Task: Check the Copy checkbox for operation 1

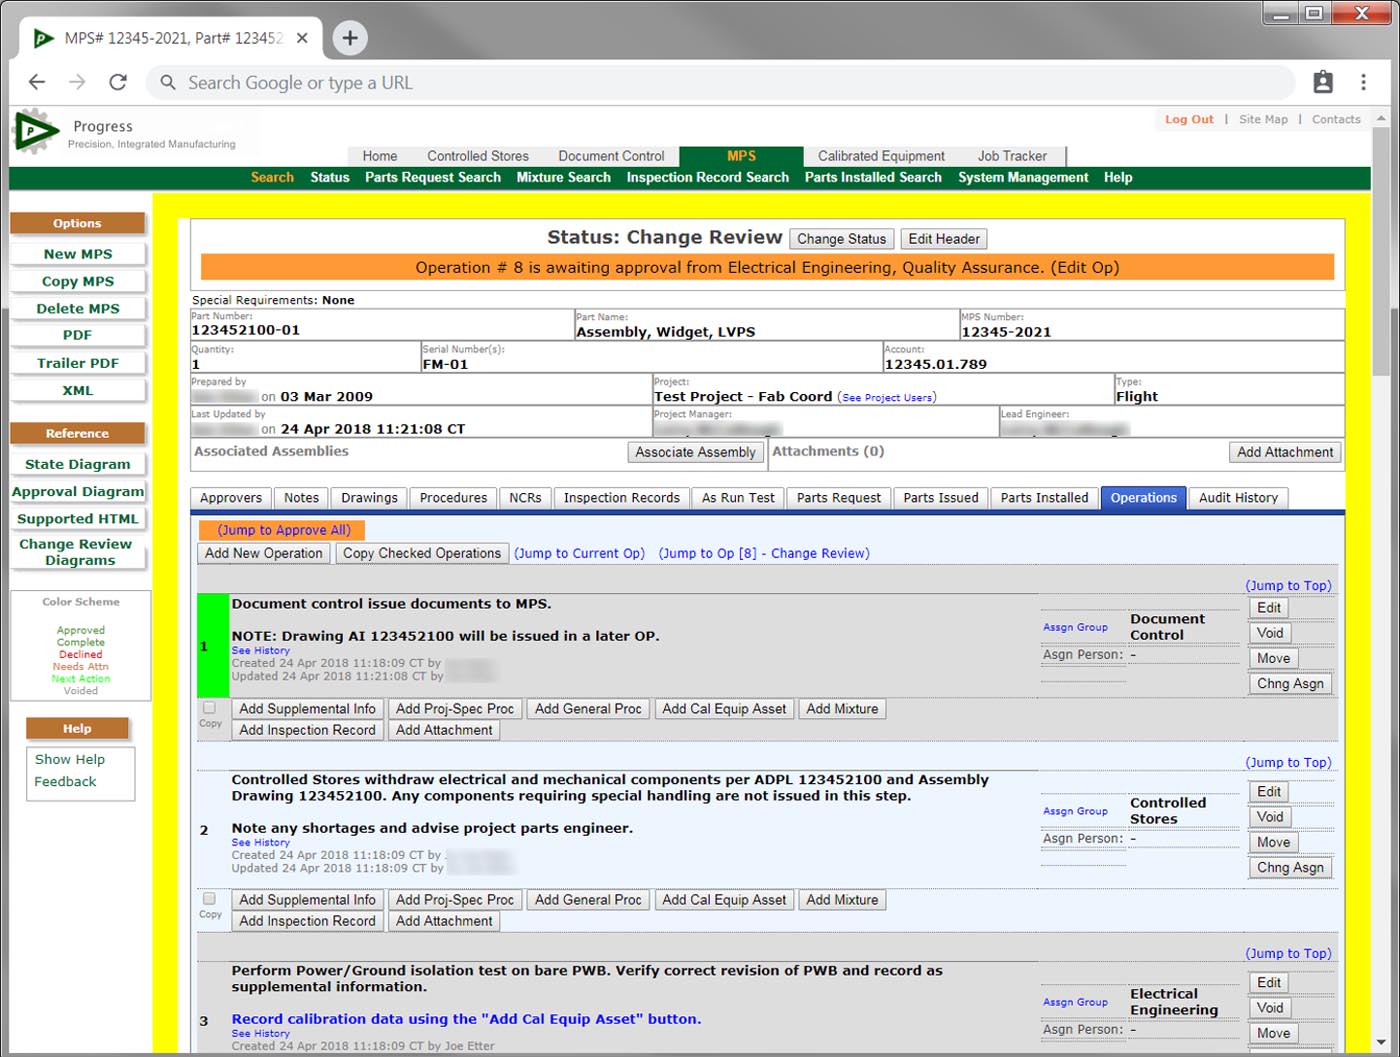Action: click(x=209, y=708)
